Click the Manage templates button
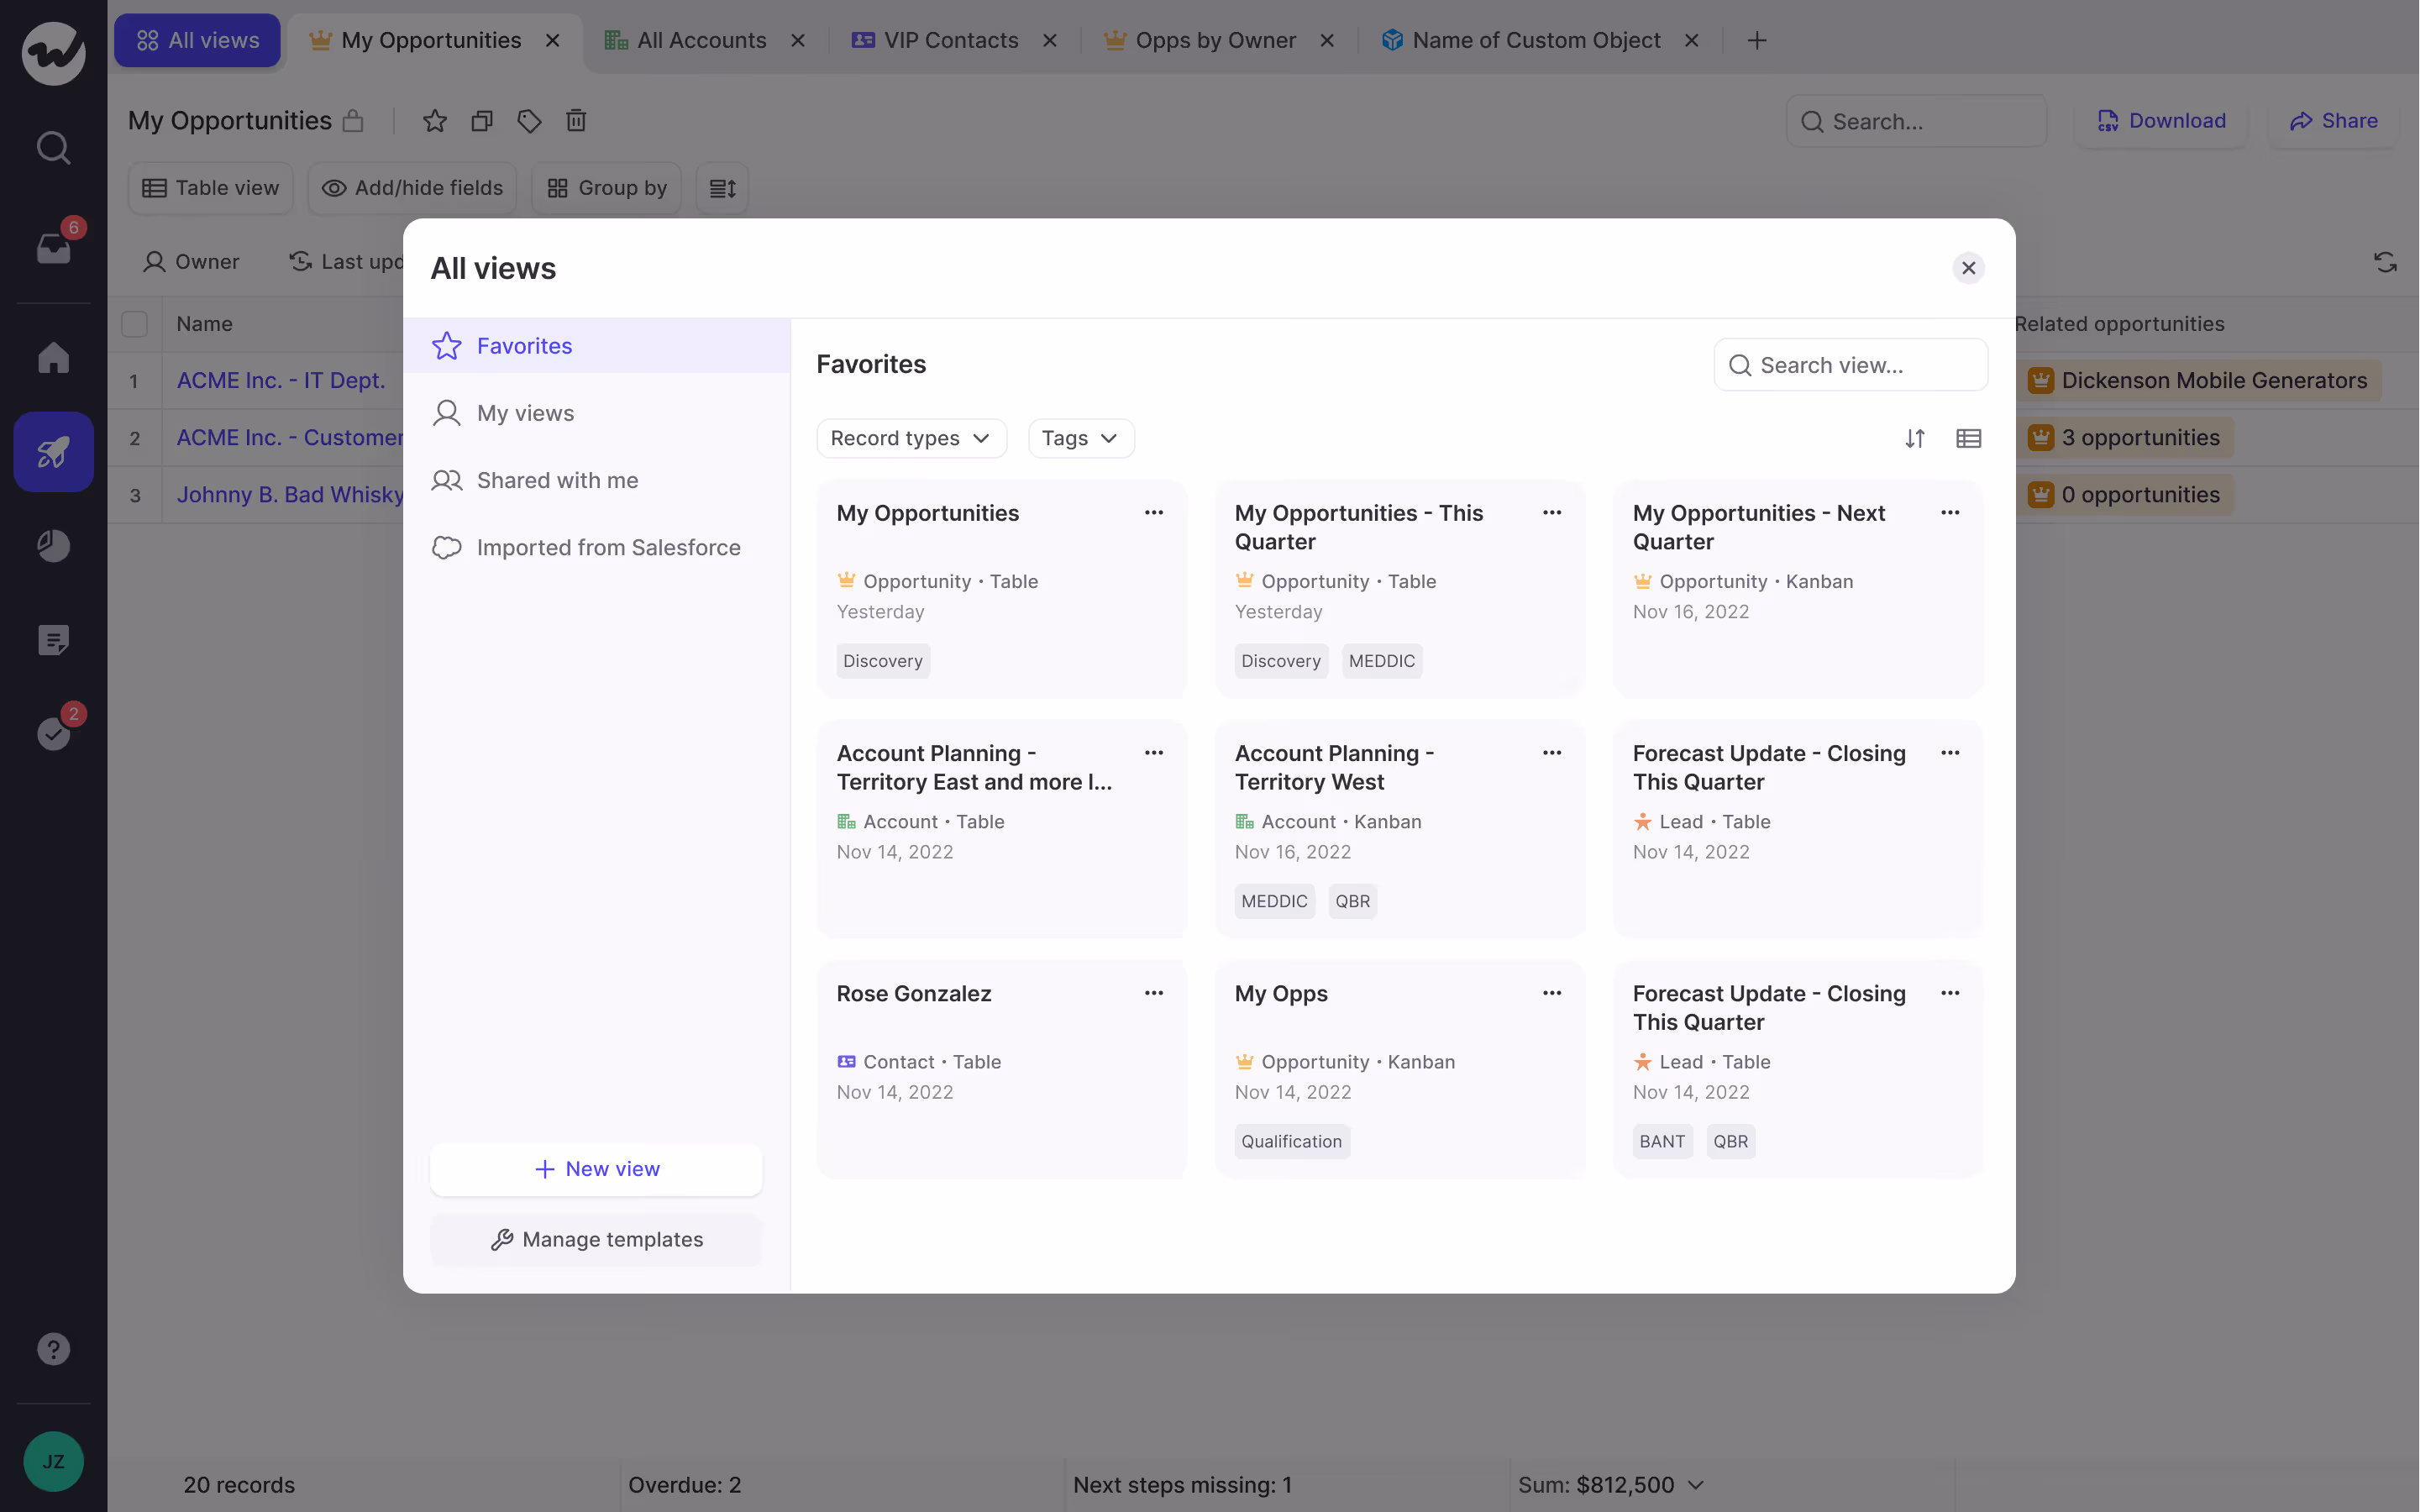2436x1512 pixels. point(596,1239)
